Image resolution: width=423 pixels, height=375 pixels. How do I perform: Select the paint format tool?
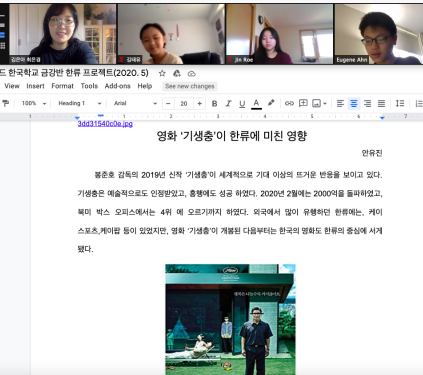[x=6, y=103]
